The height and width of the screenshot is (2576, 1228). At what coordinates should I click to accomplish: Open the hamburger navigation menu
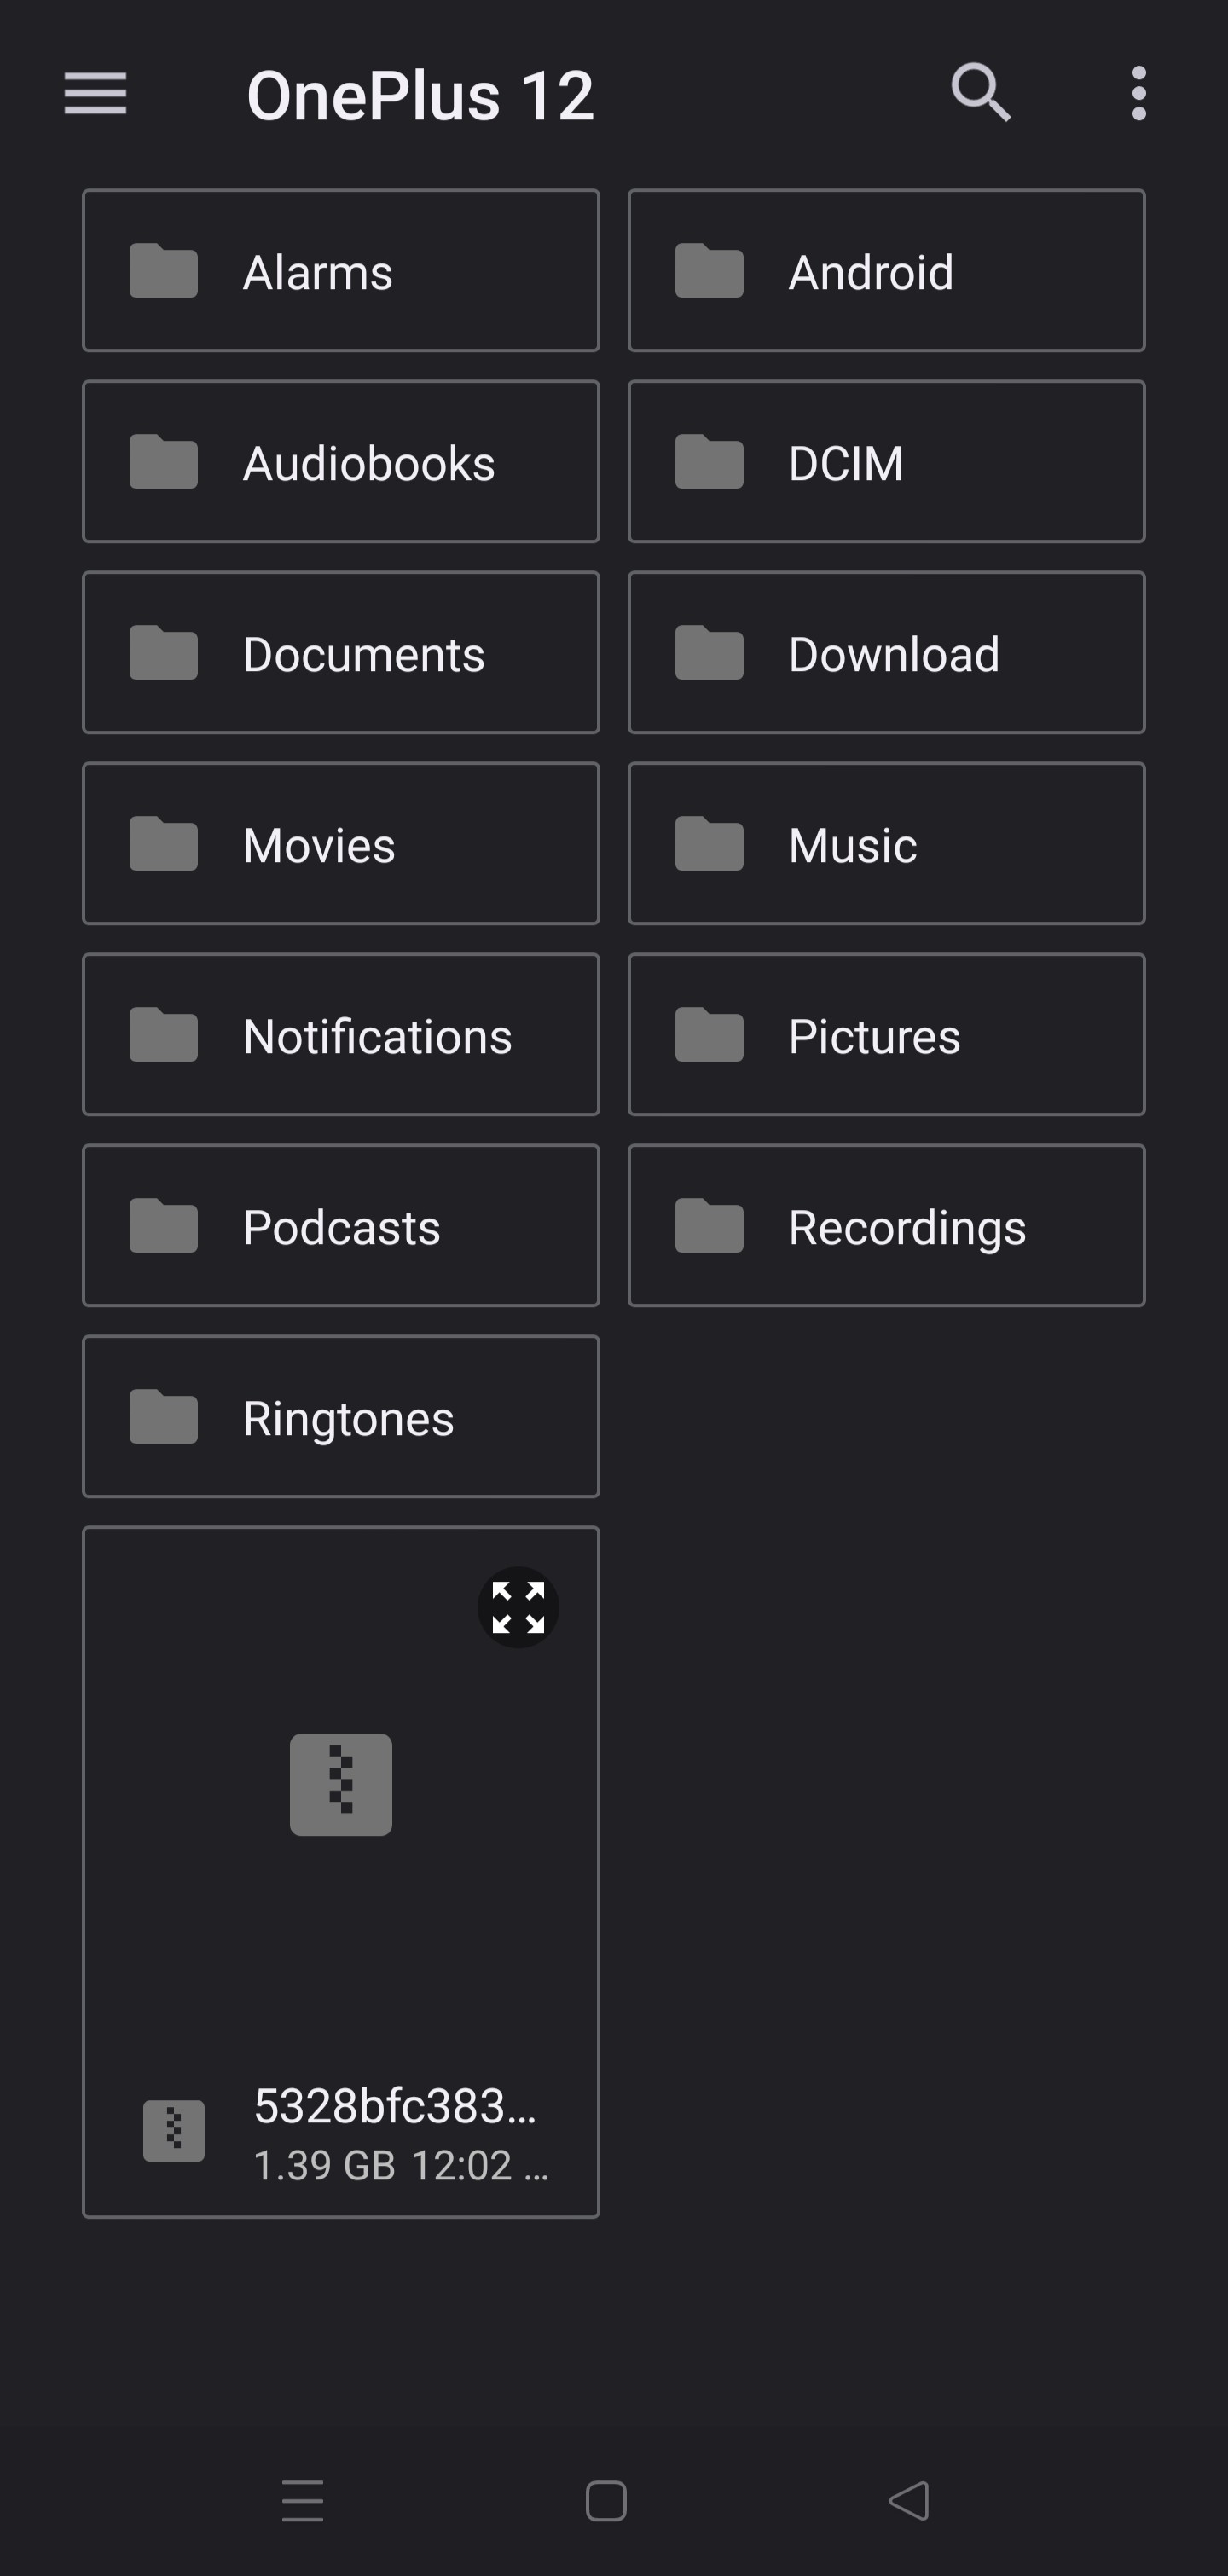tap(95, 94)
